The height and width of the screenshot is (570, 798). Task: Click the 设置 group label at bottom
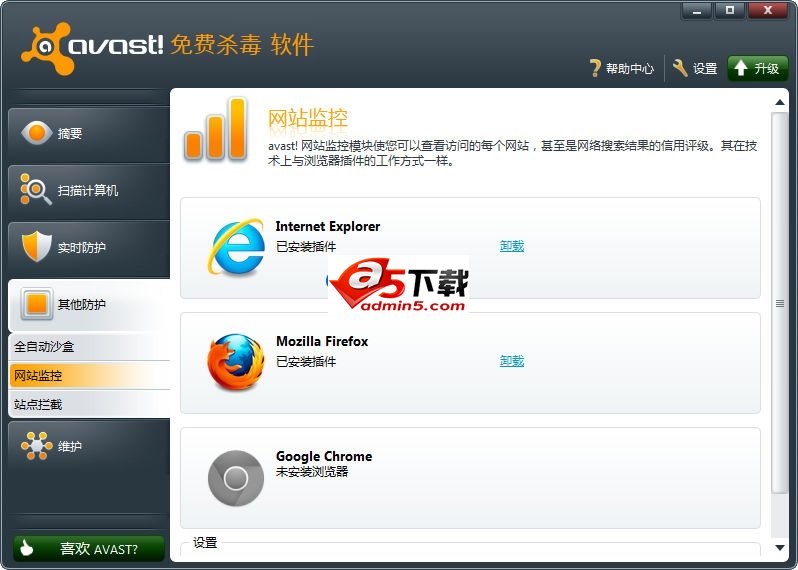[205, 543]
